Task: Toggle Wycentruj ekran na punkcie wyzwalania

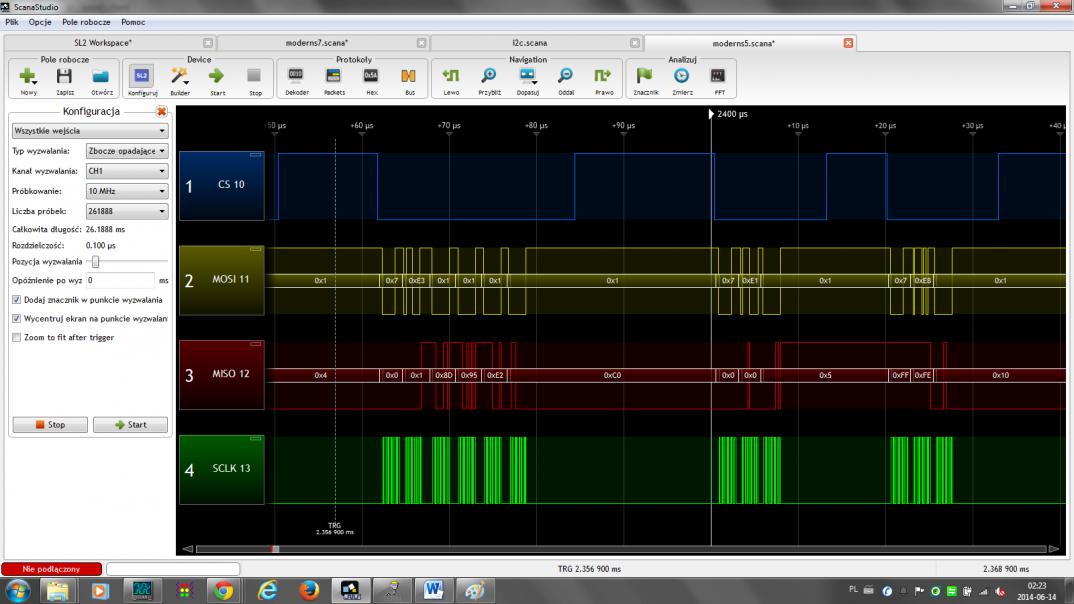Action: pyautogui.click(x=16, y=319)
